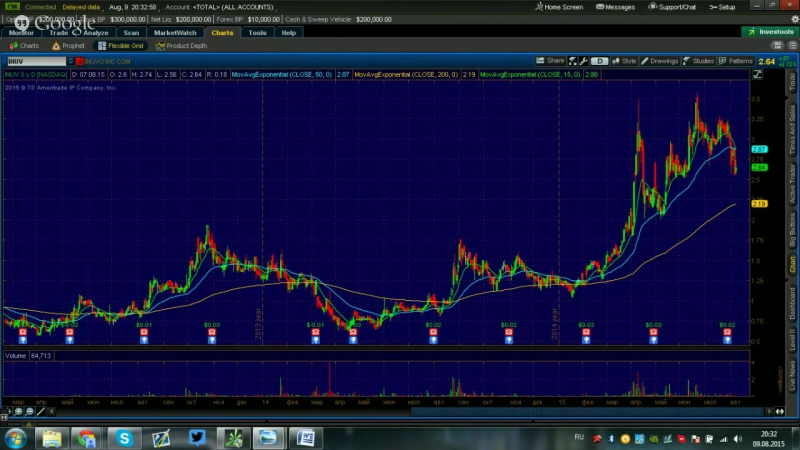Toggle Times And Sales side panel
The height and width of the screenshot is (450, 800).
click(x=792, y=130)
